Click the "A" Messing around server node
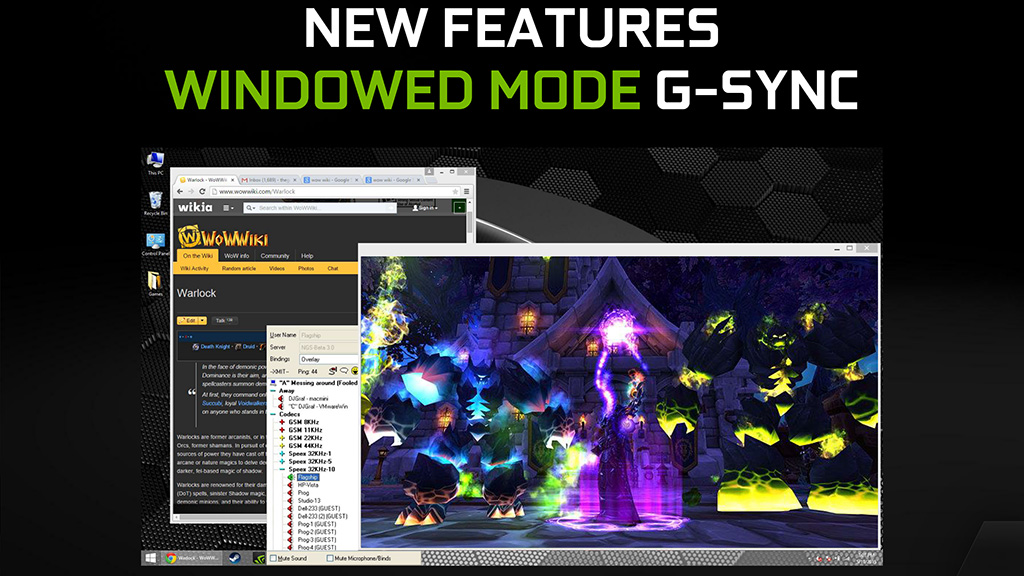1024x576 pixels. pyautogui.click(x=318, y=383)
